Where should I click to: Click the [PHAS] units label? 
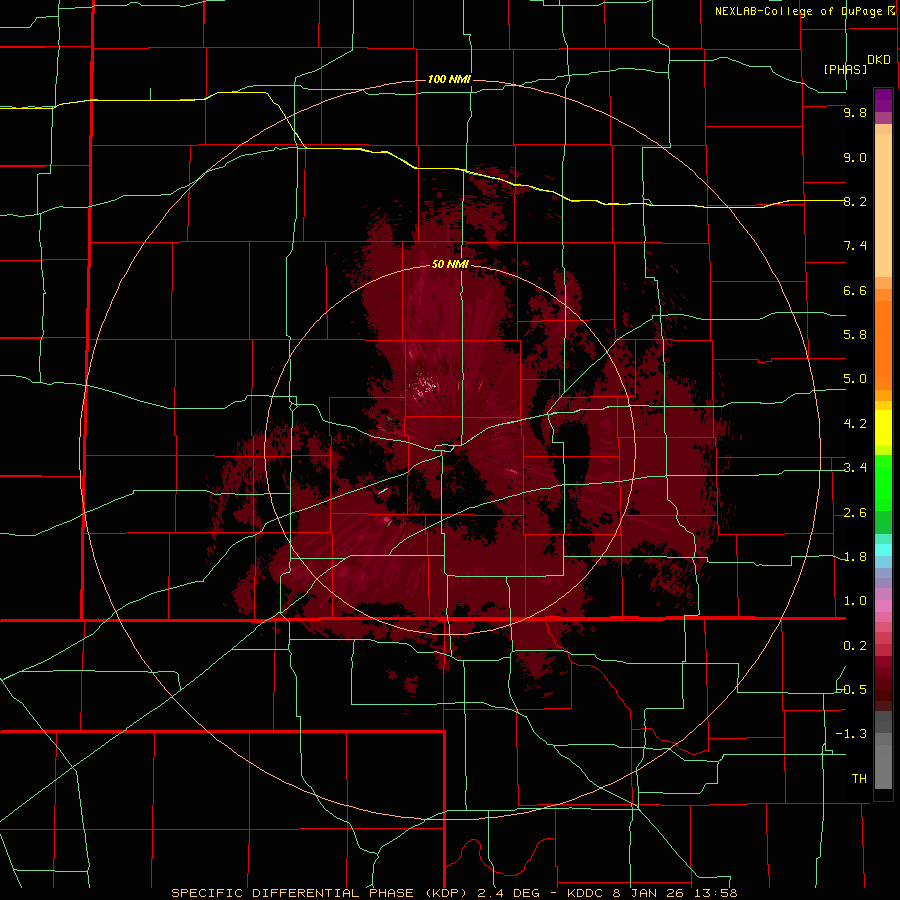pos(845,70)
